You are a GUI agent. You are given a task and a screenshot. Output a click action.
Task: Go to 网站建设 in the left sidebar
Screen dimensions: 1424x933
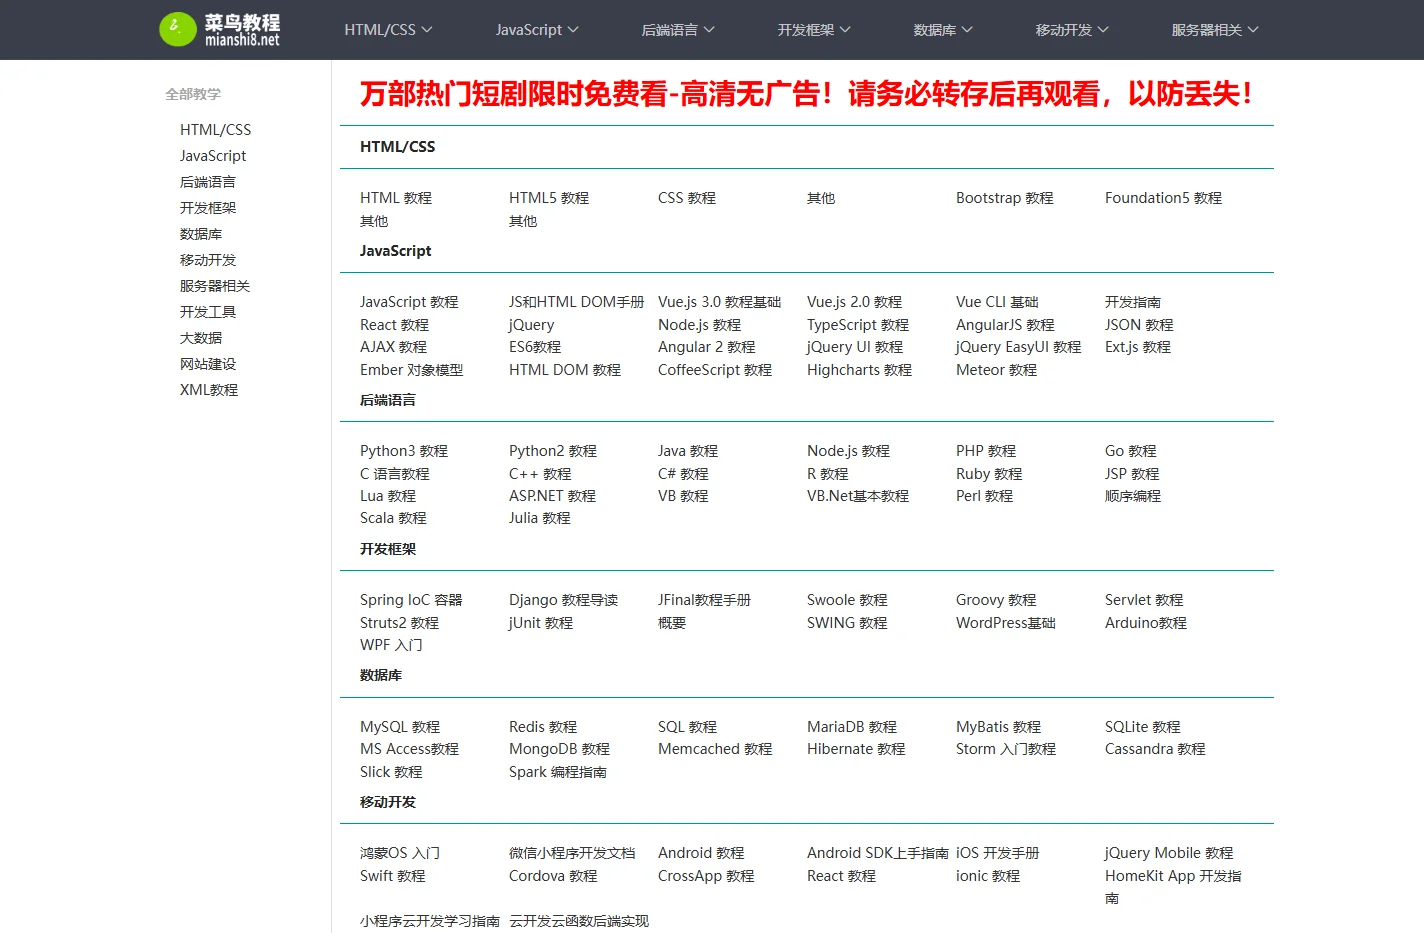tap(208, 364)
